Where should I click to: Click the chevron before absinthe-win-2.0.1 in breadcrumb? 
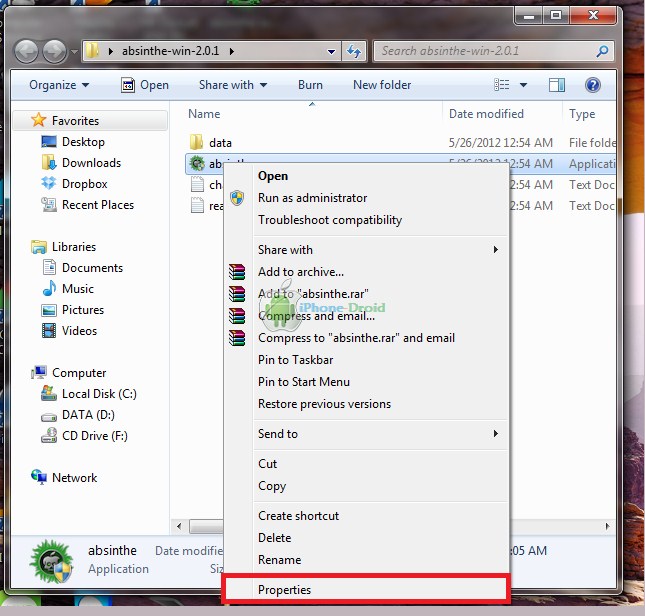(x=111, y=51)
